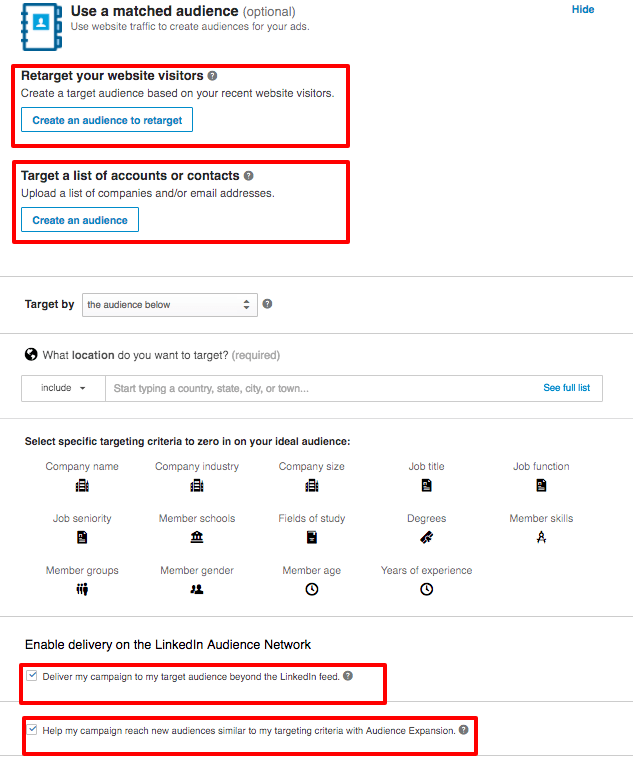Pick the Member schools icon

coord(197,537)
